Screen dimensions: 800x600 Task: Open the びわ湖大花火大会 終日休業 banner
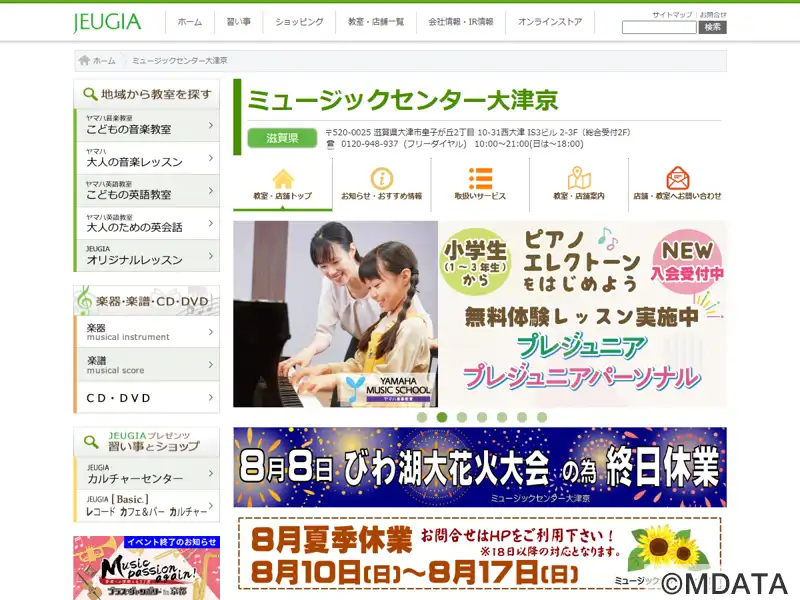click(x=480, y=467)
